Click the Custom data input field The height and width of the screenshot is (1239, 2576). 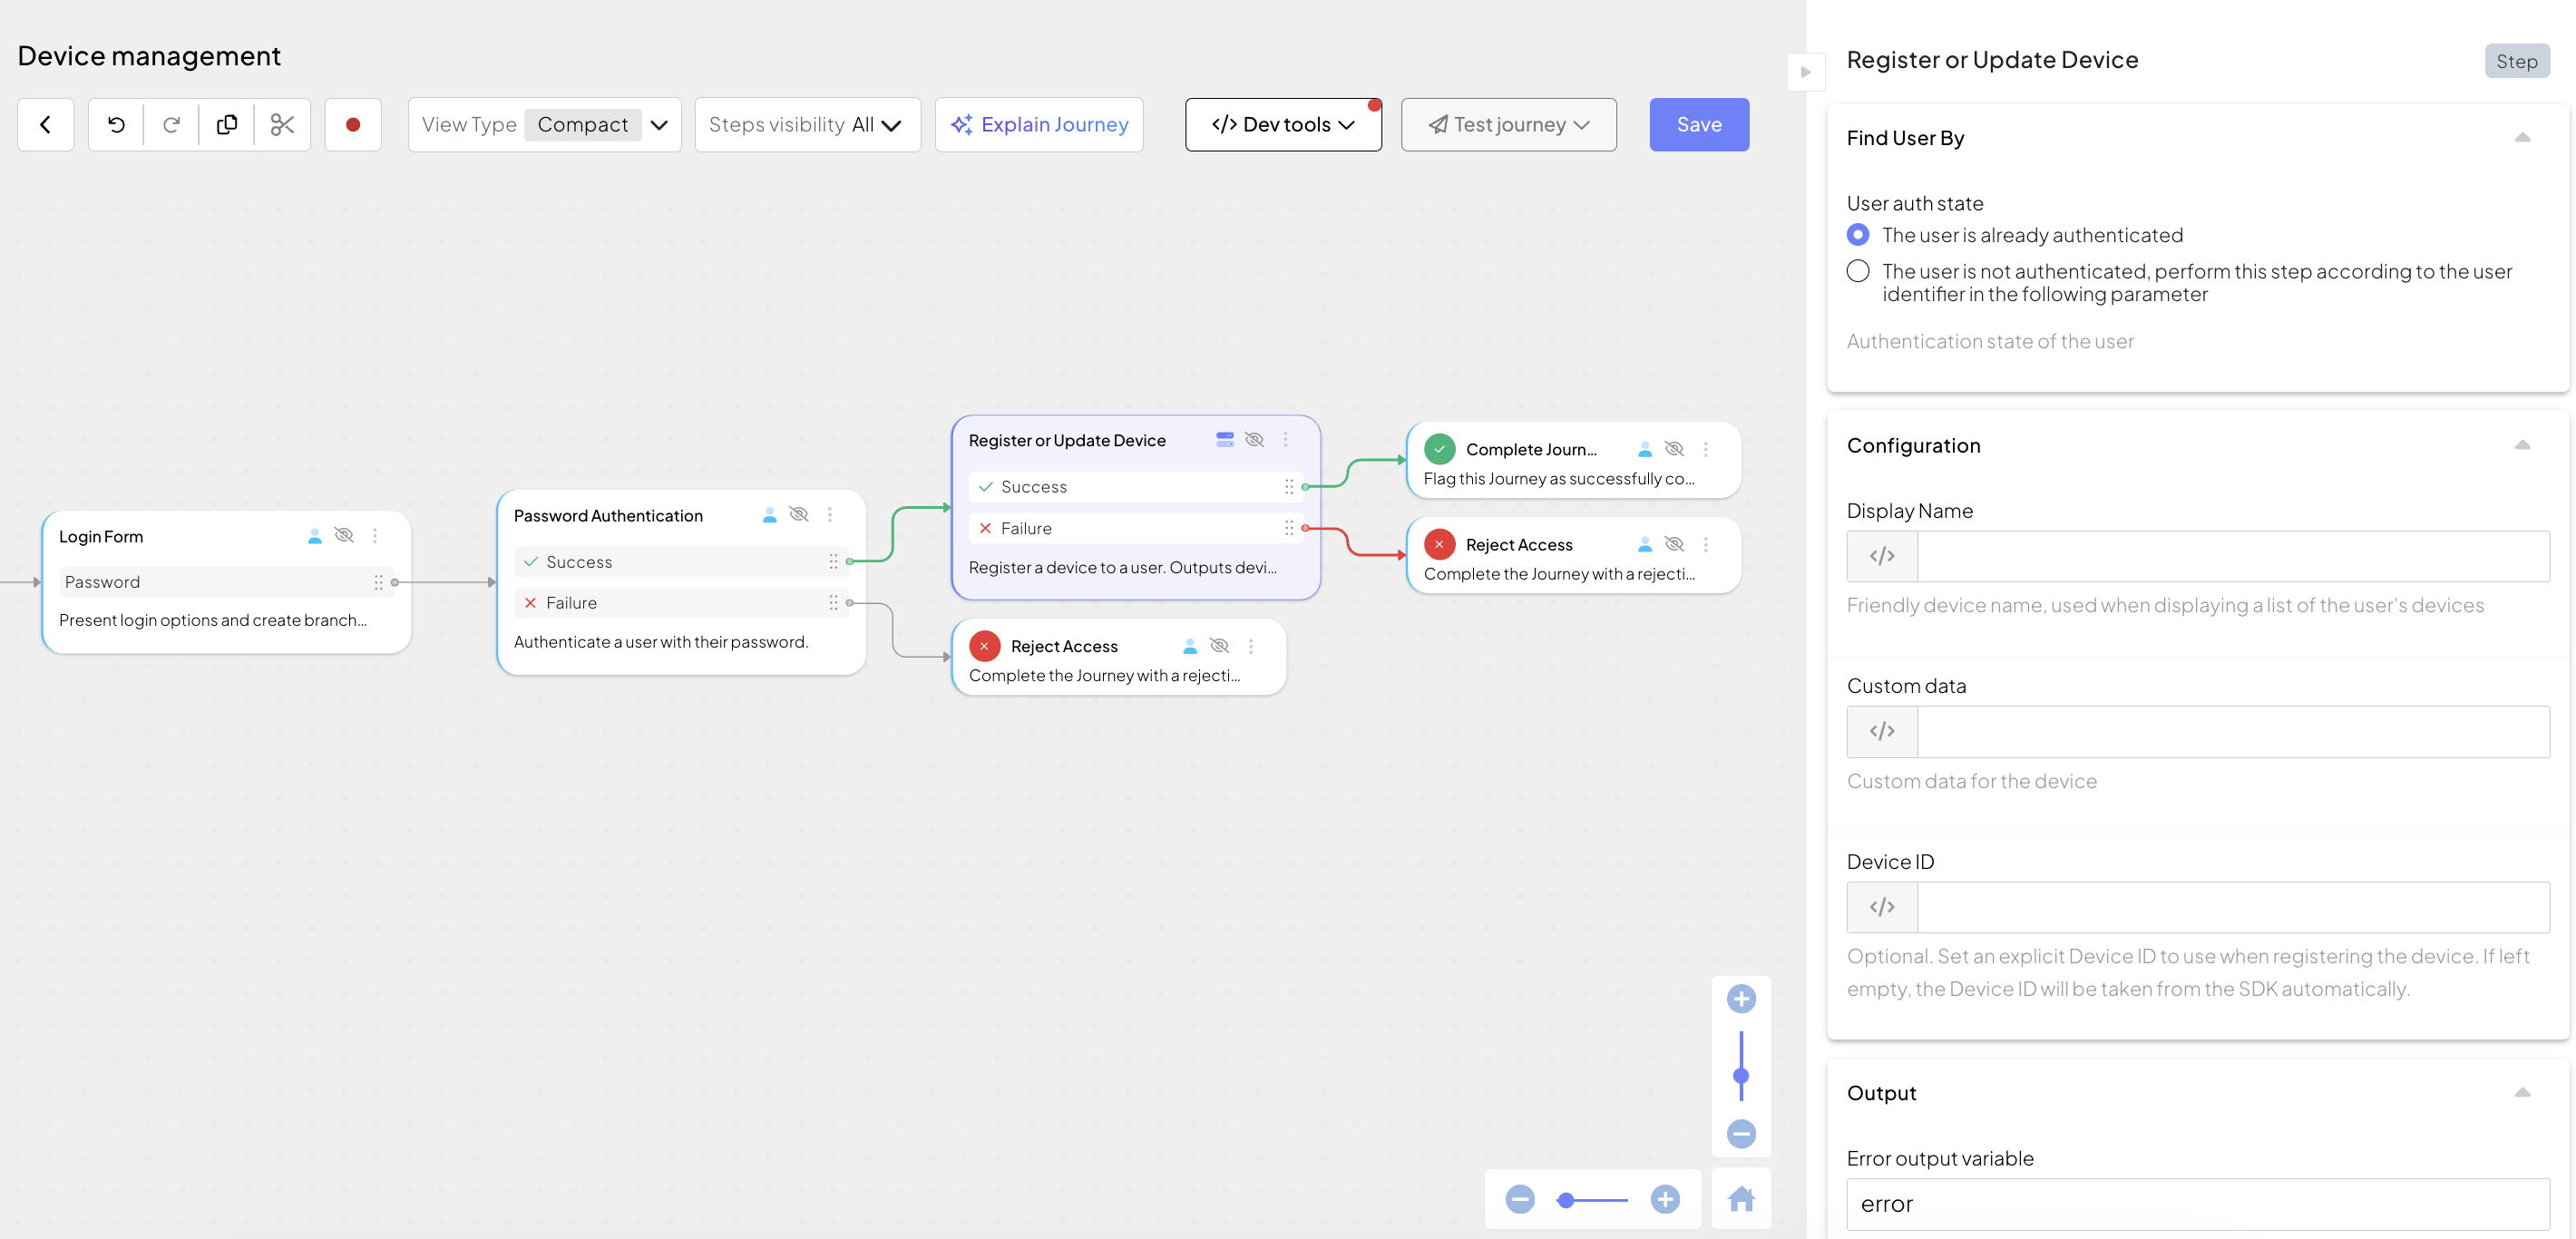(x=2233, y=731)
